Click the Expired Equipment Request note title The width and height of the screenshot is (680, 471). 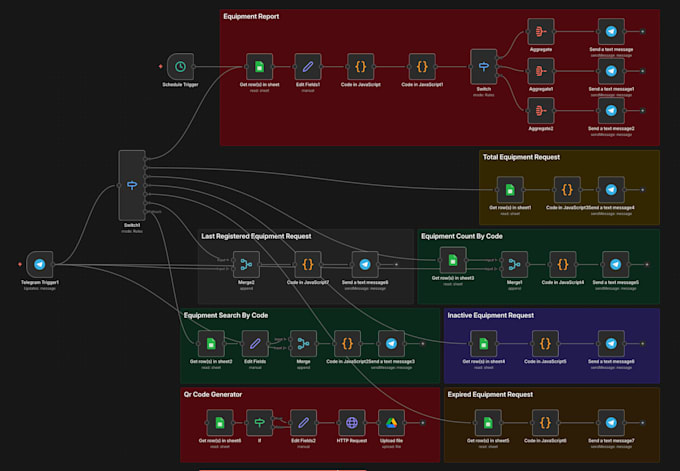click(490, 394)
